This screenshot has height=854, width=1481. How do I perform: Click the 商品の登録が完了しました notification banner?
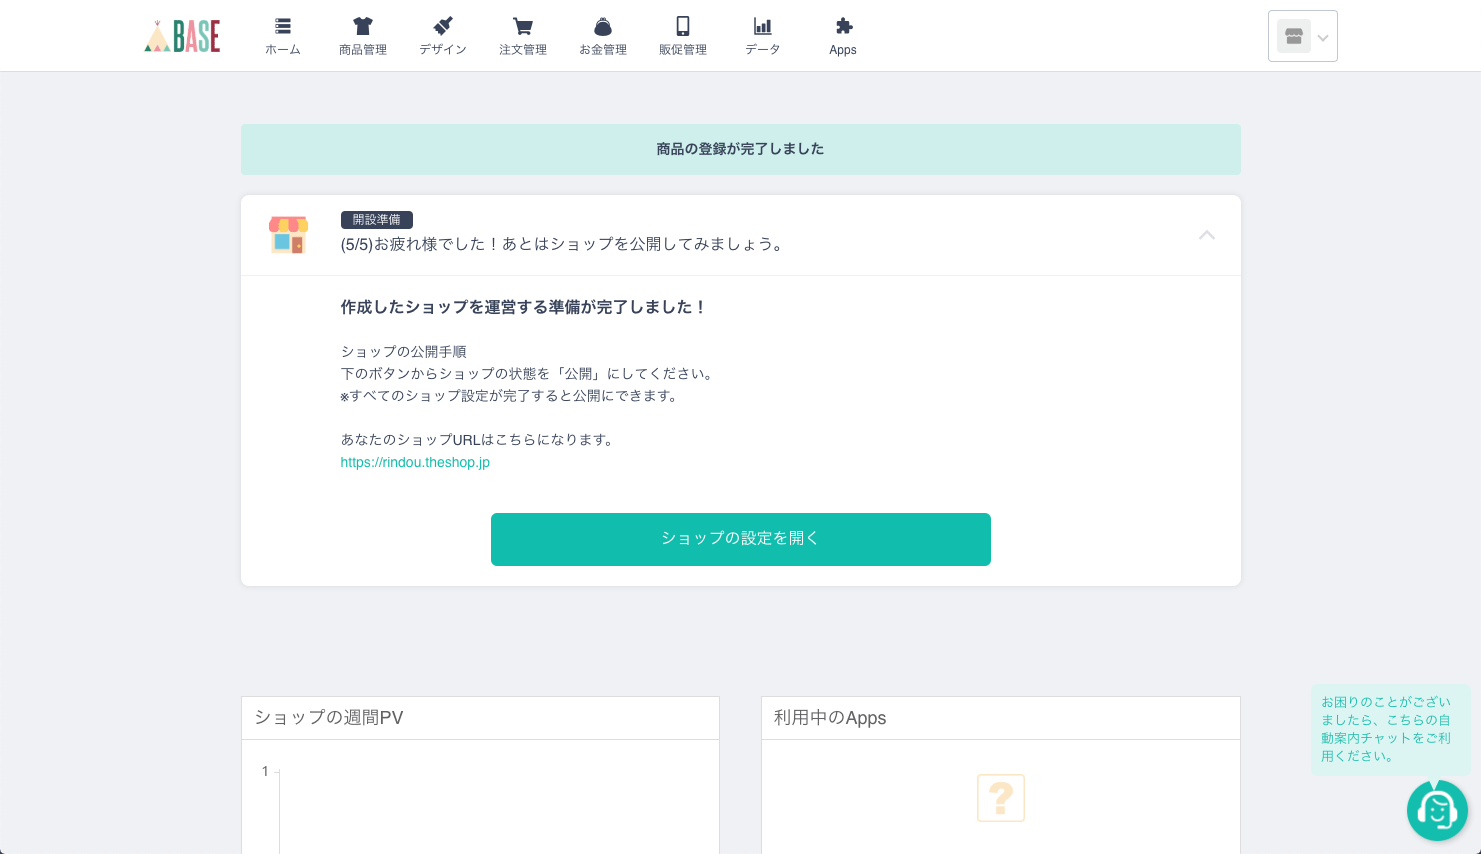pyautogui.click(x=741, y=149)
